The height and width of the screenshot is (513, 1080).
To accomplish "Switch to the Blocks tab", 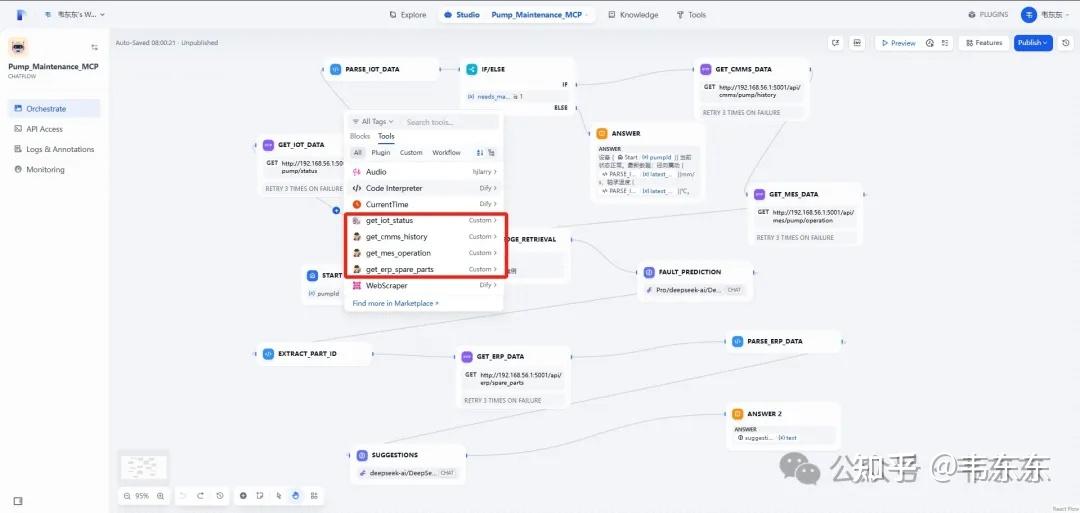I will (360, 136).
